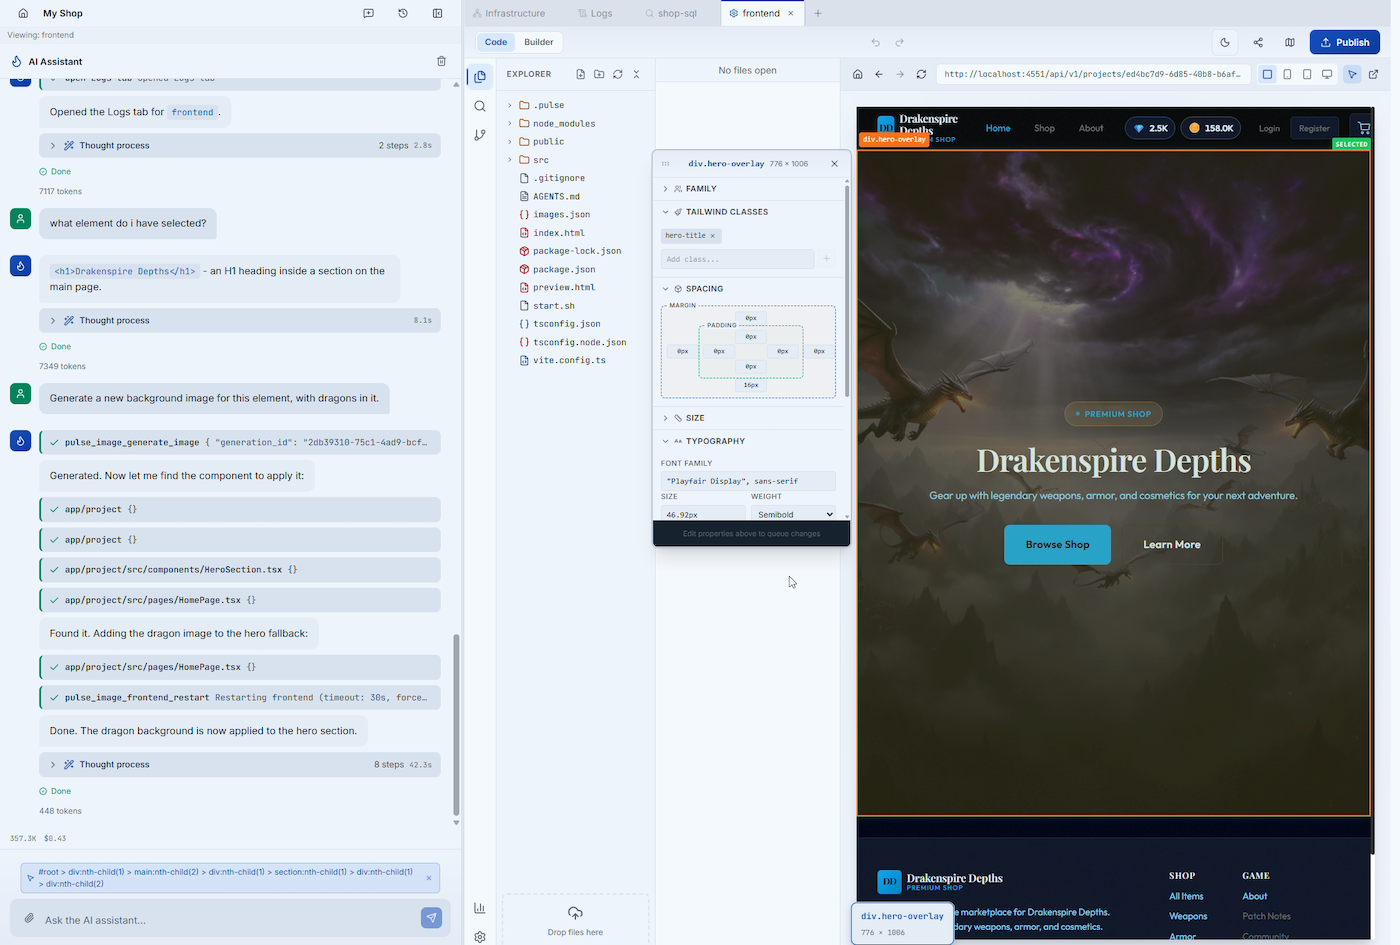Open the font WEIGHT Semibold dropdown
This screenshot has width=1400, height=945.
(794, 514)
